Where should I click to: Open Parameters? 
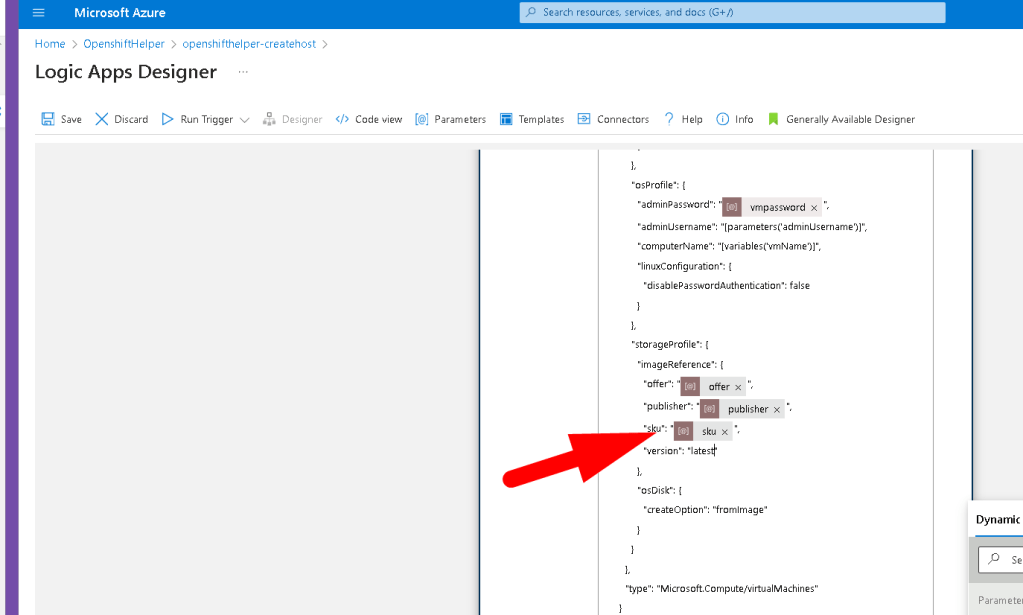450,119
